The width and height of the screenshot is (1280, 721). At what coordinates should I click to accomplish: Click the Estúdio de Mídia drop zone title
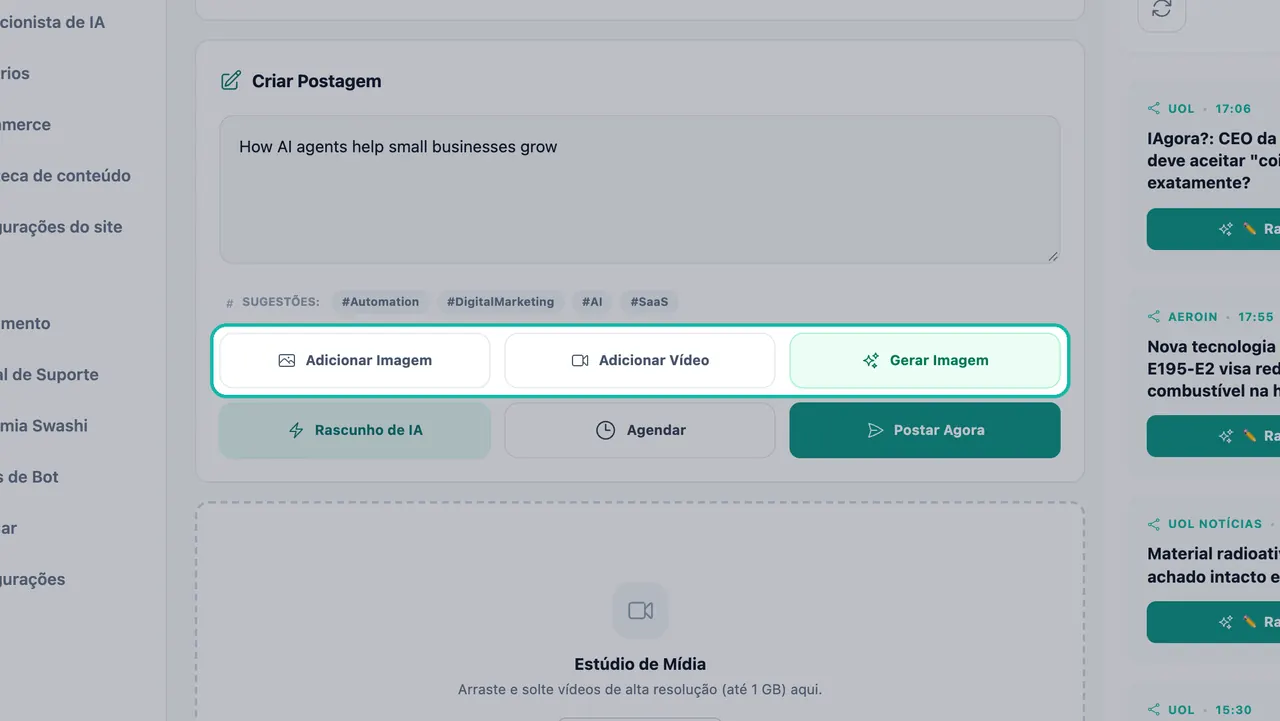pos(640,664)
